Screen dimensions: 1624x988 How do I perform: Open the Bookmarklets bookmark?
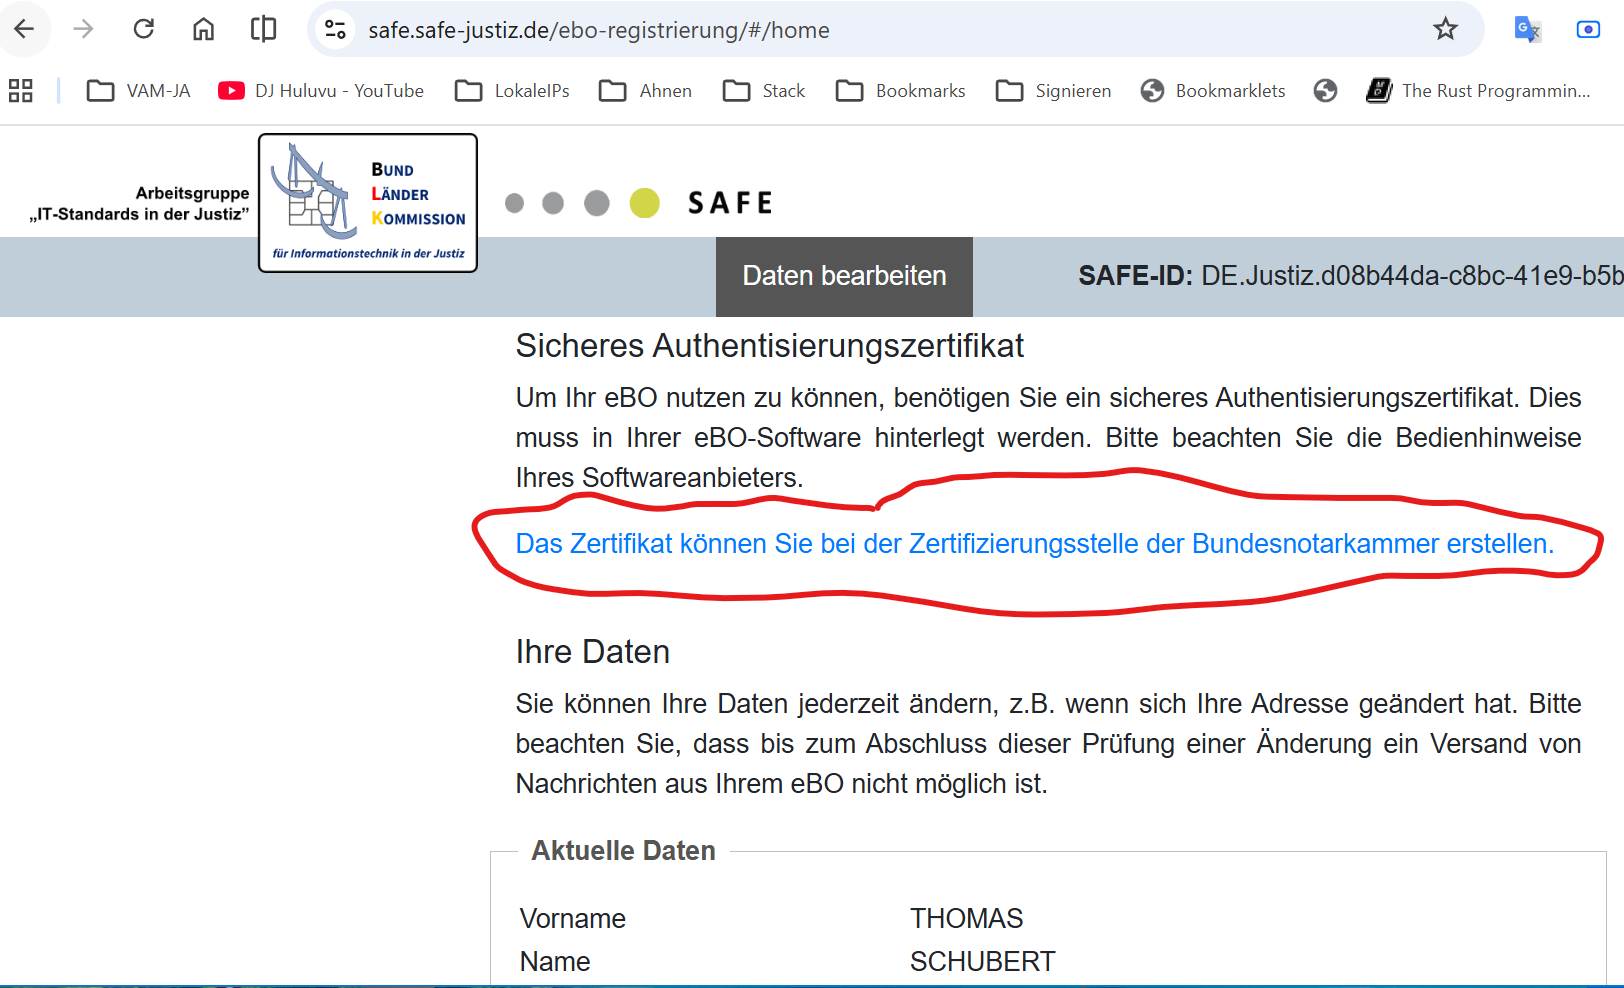[1213, 91]
